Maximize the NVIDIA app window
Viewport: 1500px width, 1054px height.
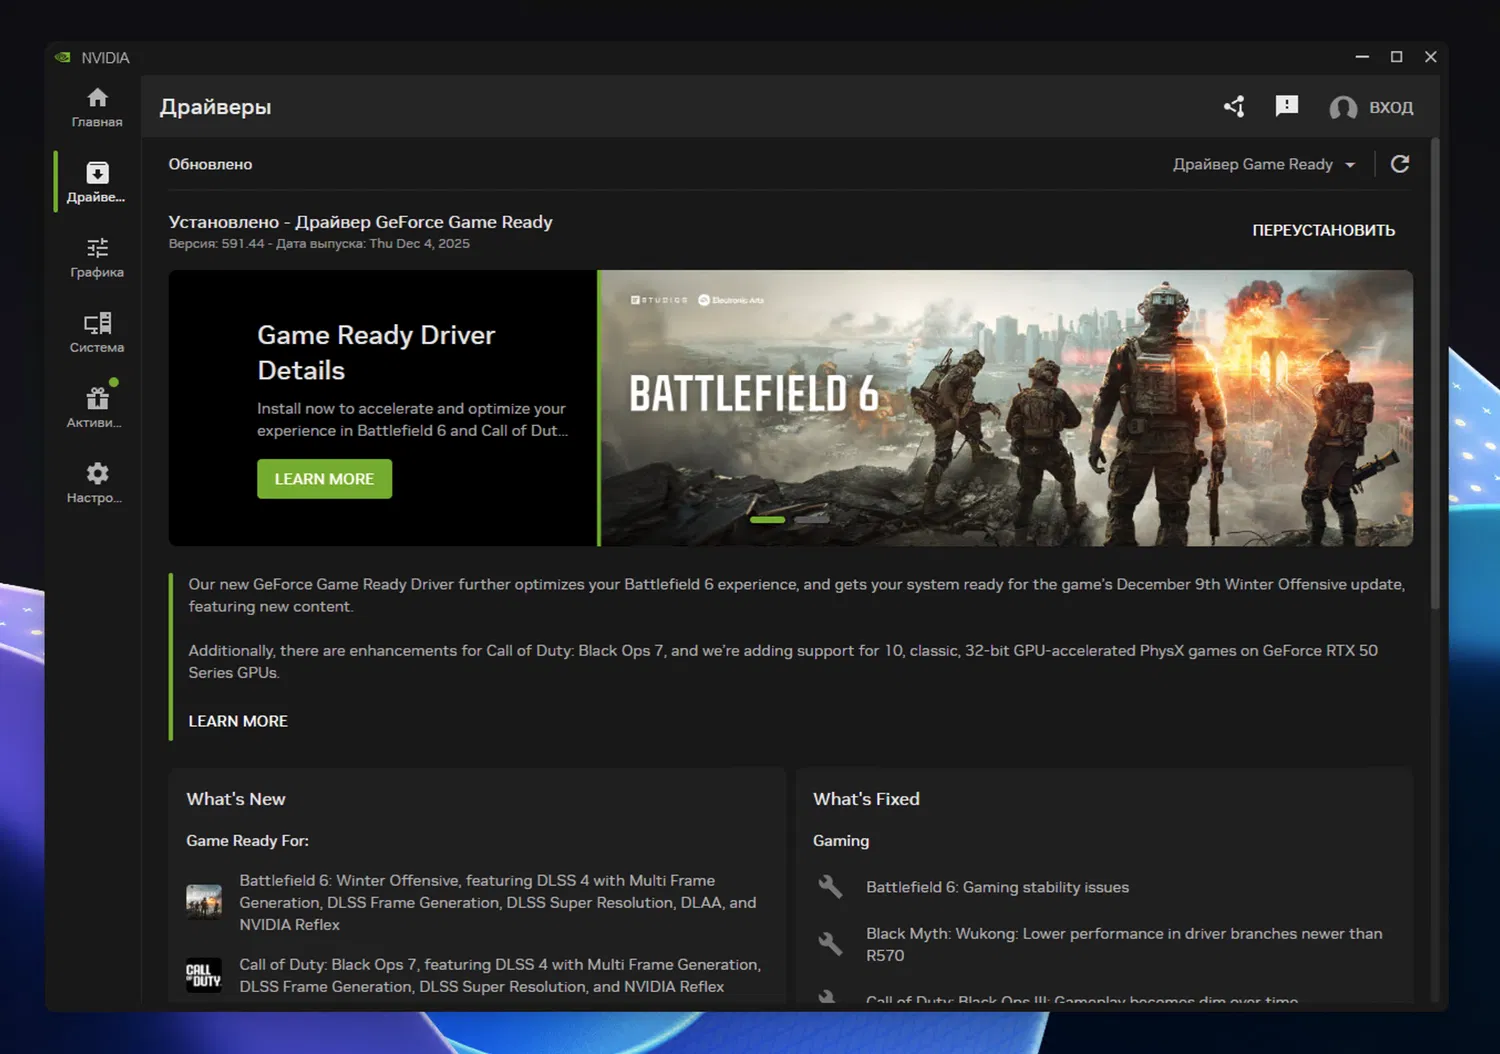point(1397,57)
